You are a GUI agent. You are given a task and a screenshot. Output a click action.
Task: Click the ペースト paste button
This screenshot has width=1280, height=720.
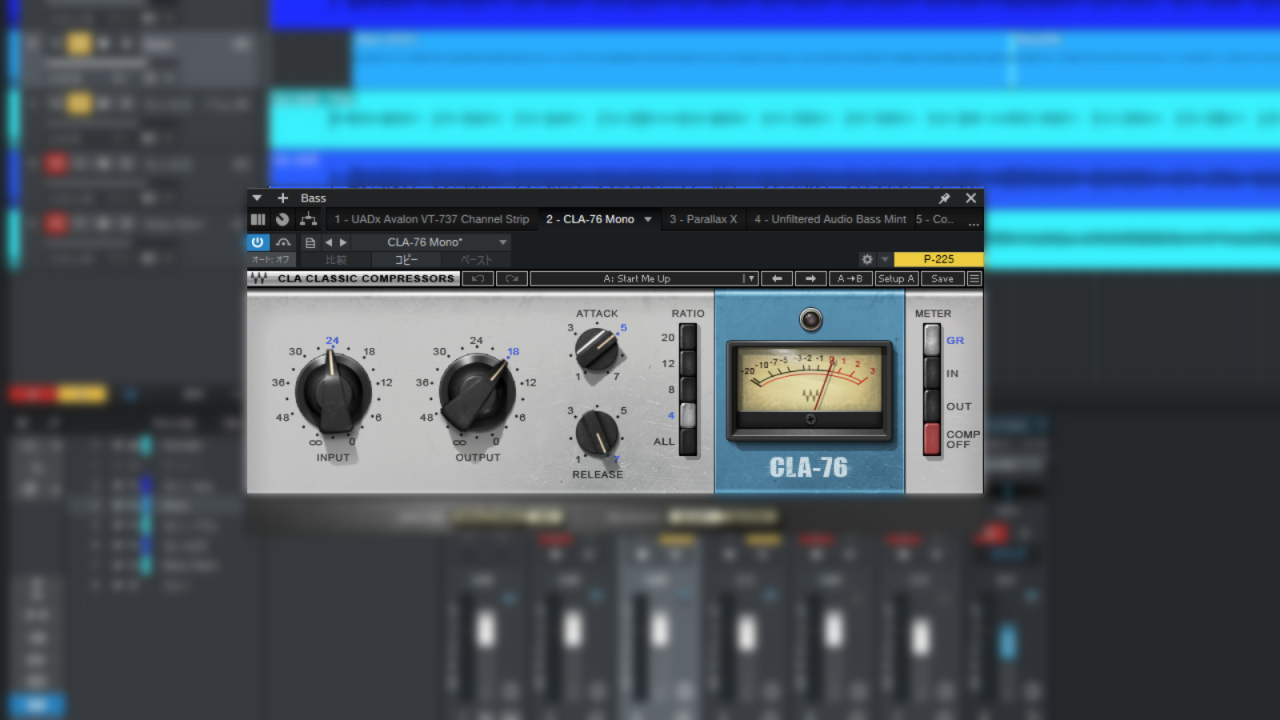[476, 259]
